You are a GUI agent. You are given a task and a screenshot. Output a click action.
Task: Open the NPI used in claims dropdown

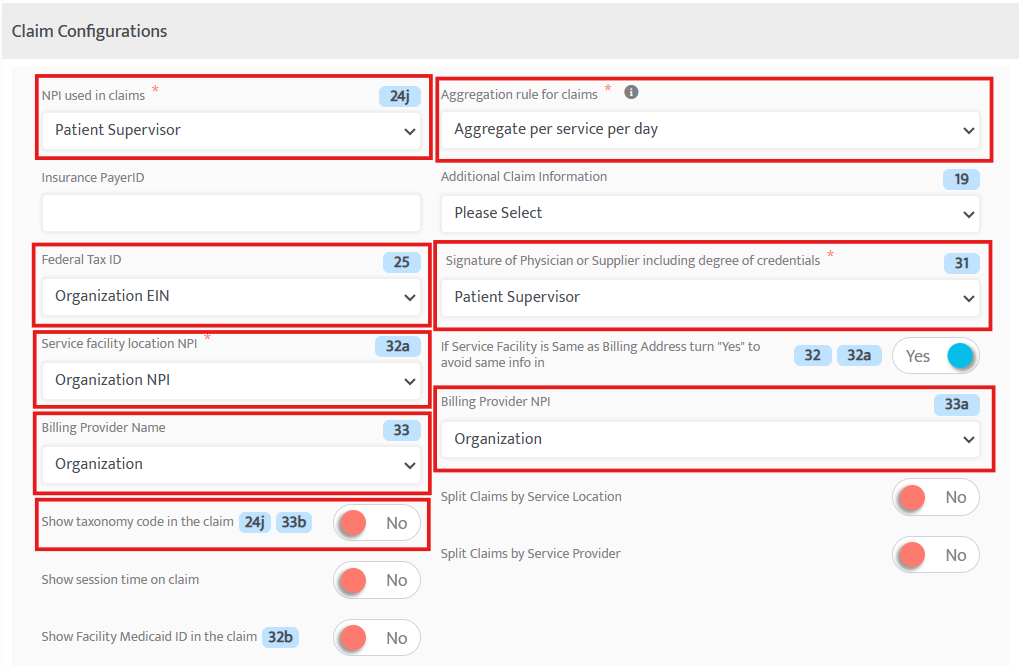[x=231, y=131]
